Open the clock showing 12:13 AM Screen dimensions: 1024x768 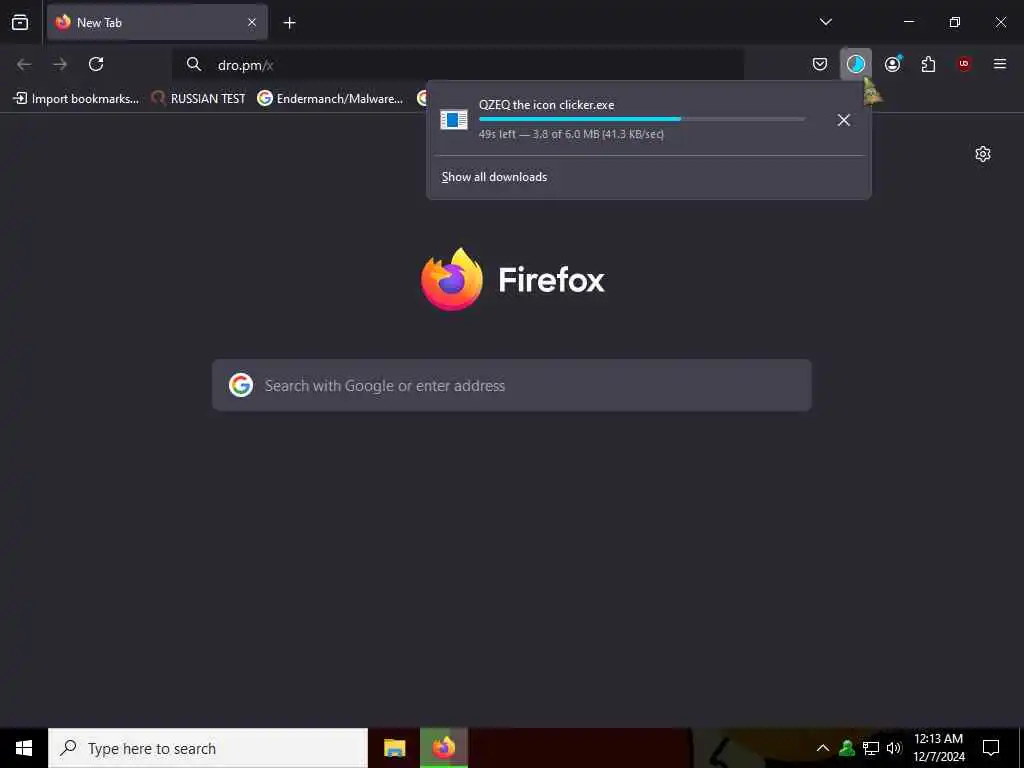pyautogui.click(x=938, y=748)
